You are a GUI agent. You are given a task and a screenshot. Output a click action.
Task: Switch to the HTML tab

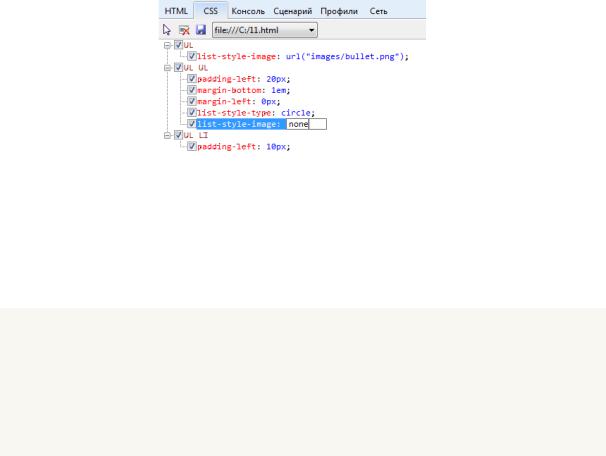click(176, 11)
